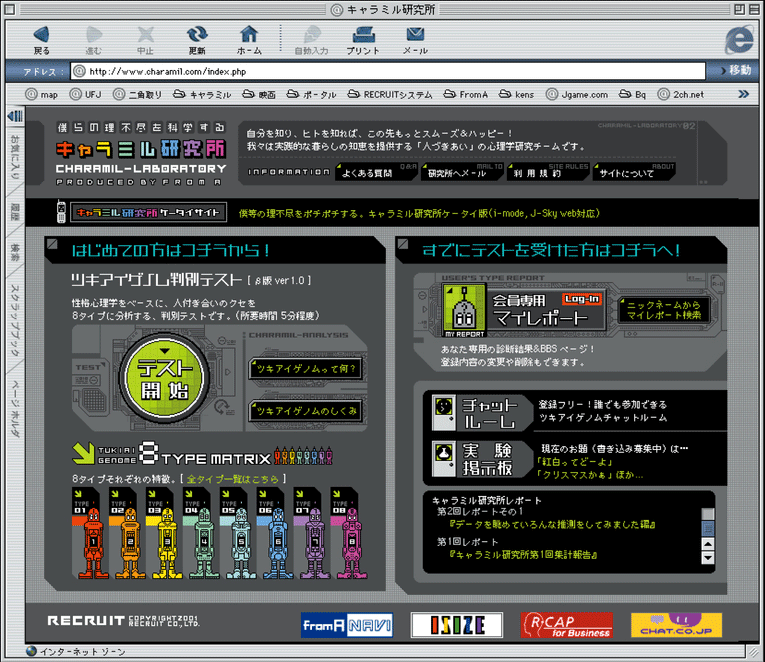Image resolution: width=765 pixels, height=662 pixels.
Task: Click the Print toolbar icon
Action: coord(363,37)
